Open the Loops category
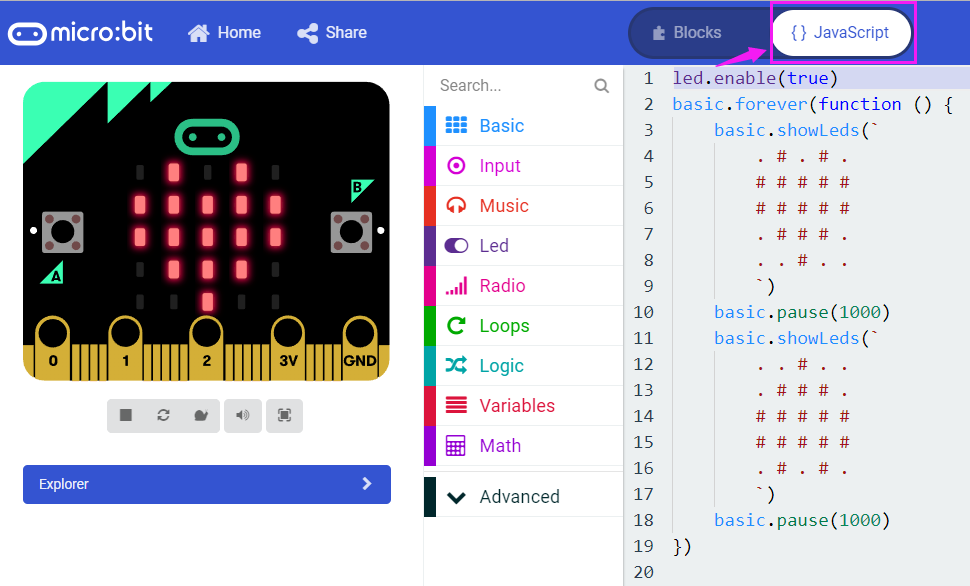Screen dimensions: 970x586 click(523, 325)
